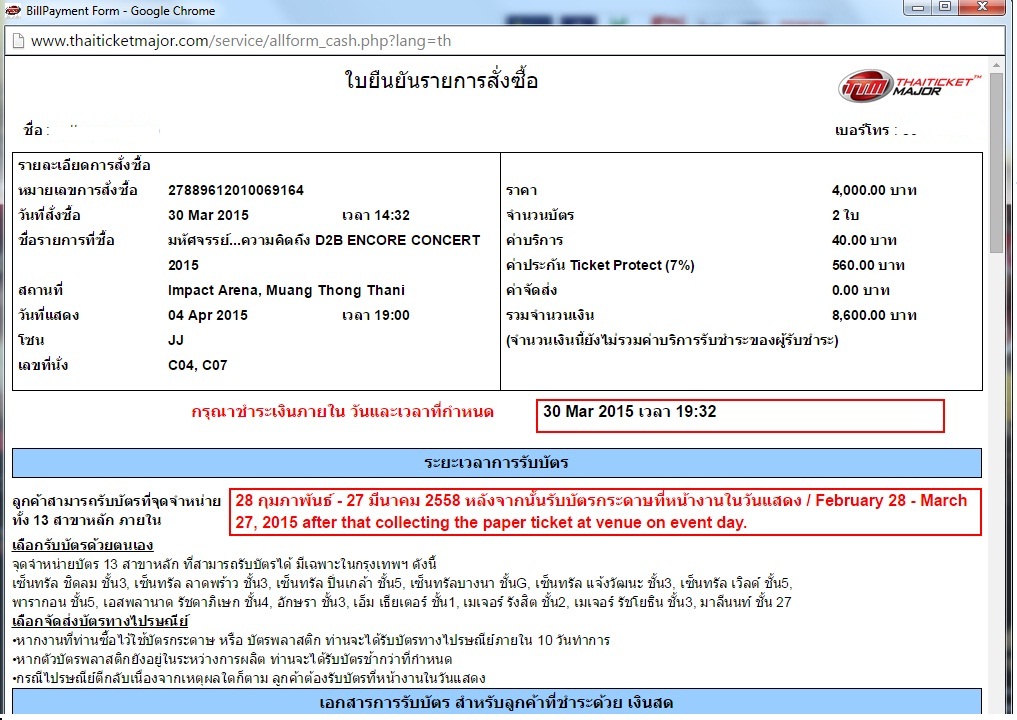Click the seat numbers C04, C07

click(x=198, y=365)
